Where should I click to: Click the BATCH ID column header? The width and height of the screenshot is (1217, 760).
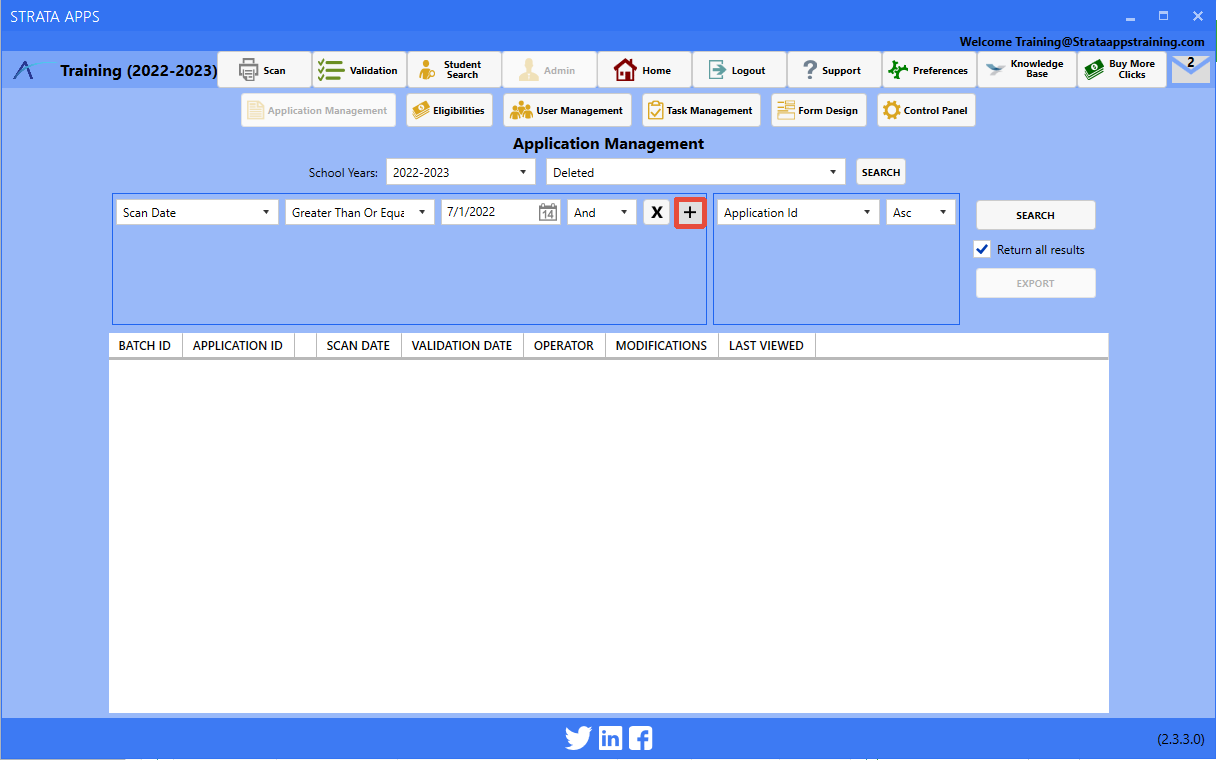(145, 346)
